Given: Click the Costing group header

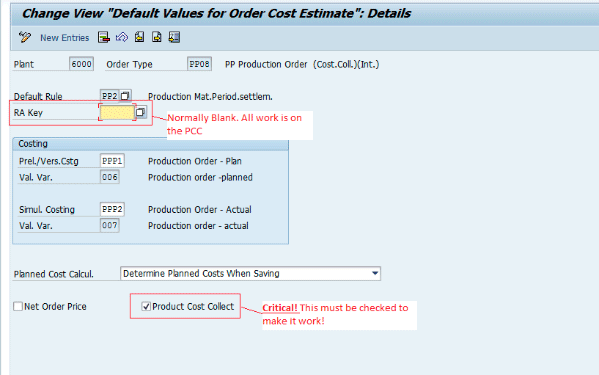Looking at the screenshot, I should point(151,144).
